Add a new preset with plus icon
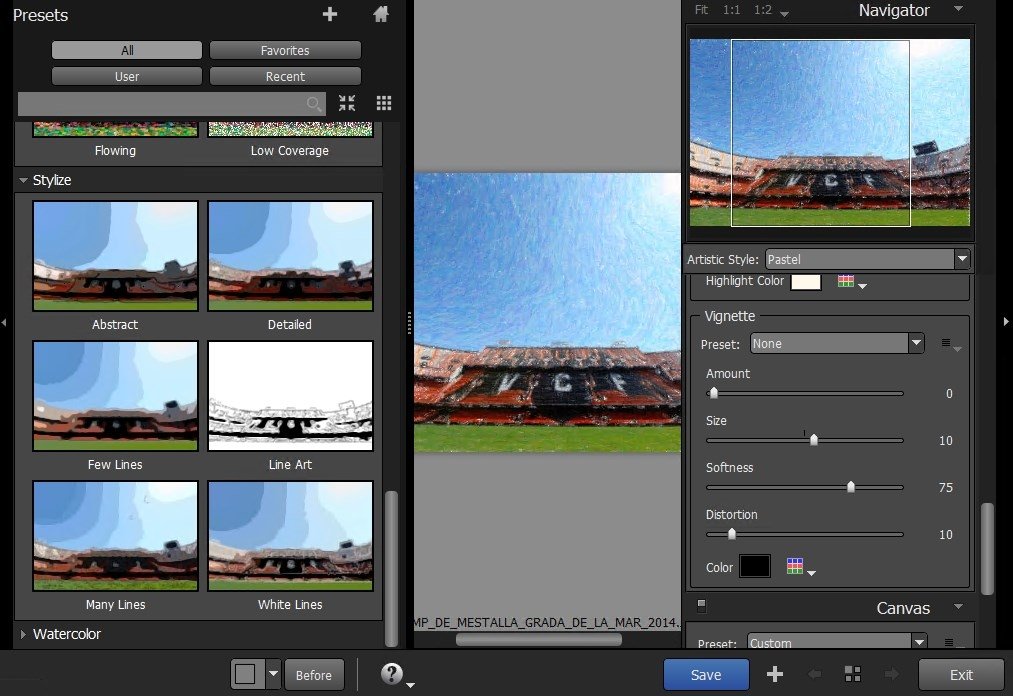Screen dimensions: 1013x696 click(329, 14)
